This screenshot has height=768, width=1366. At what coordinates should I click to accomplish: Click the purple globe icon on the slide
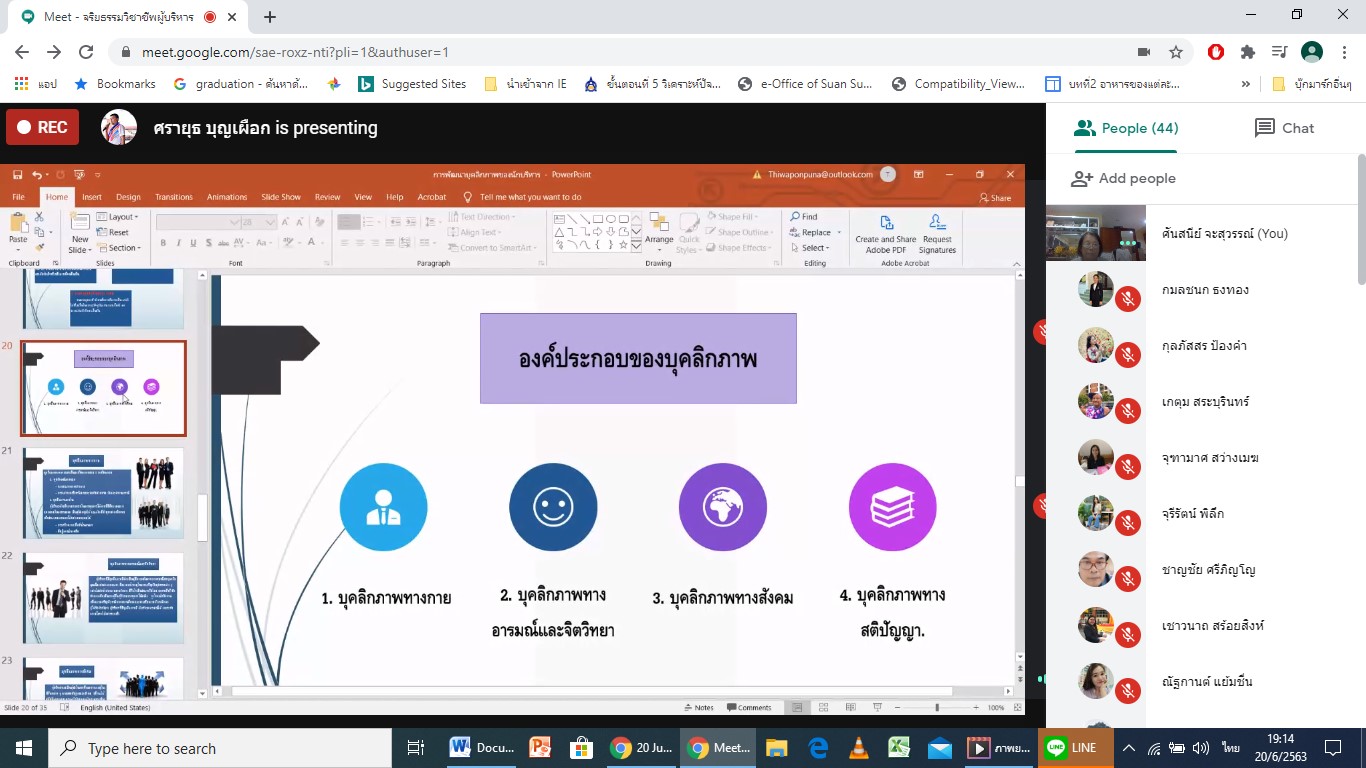coord(722,507)
